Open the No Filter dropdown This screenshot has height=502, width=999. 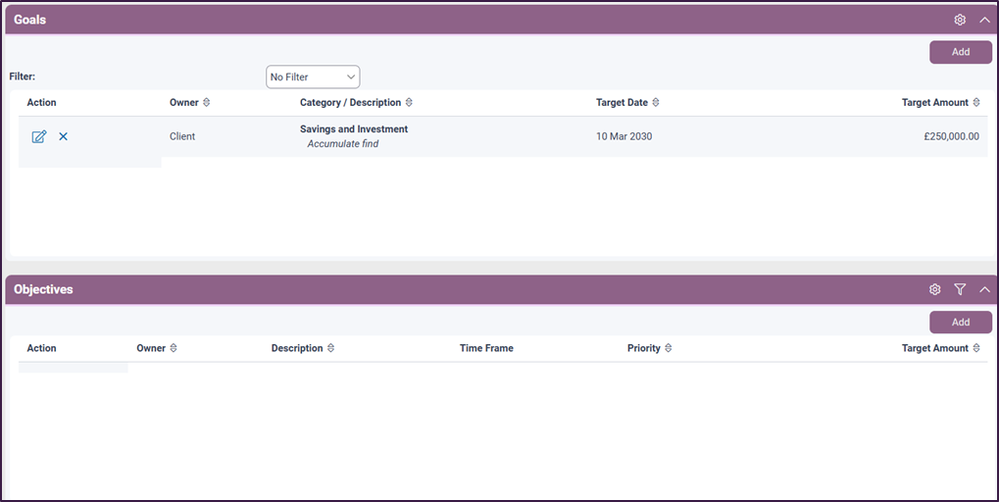point(312,77)
